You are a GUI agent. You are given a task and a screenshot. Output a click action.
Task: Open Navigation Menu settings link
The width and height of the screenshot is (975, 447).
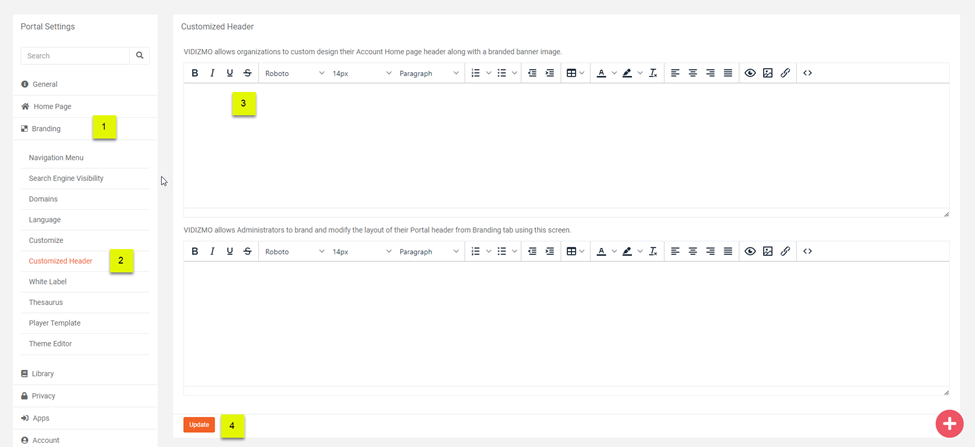tap(56, 158)
